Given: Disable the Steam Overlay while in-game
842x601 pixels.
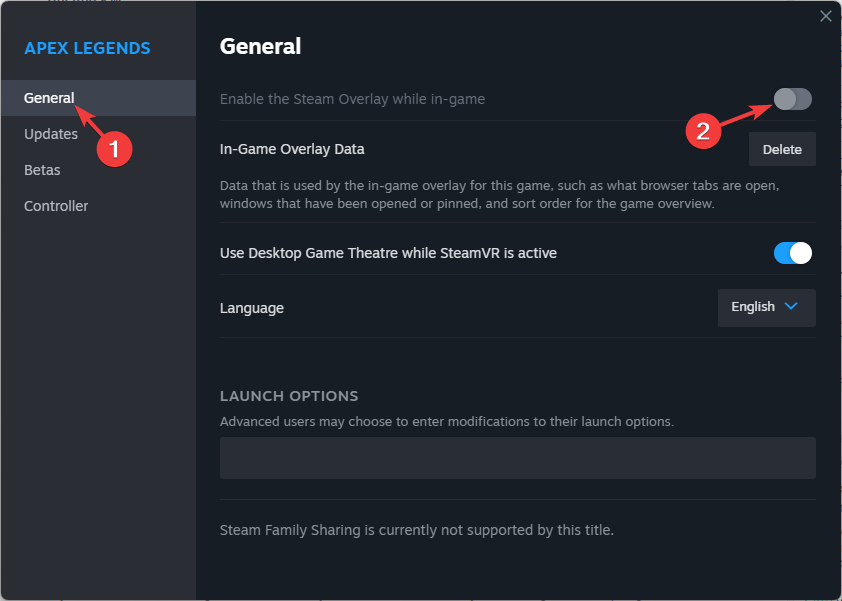Looking at the screenshot, I should point(791,99).
